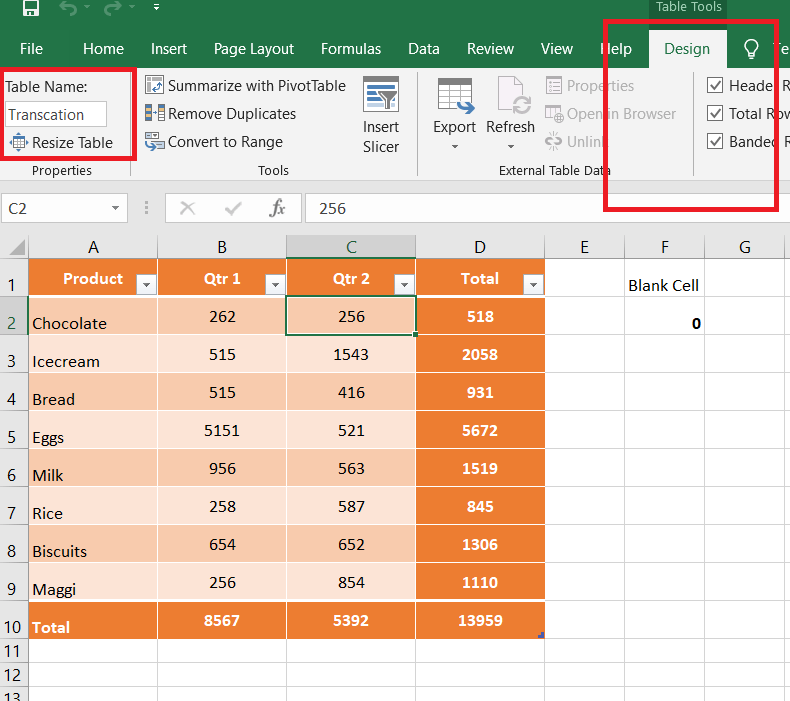Click the Qtr 1 total 8567
The width and height of the screenshot is (790, 701).
222,620
